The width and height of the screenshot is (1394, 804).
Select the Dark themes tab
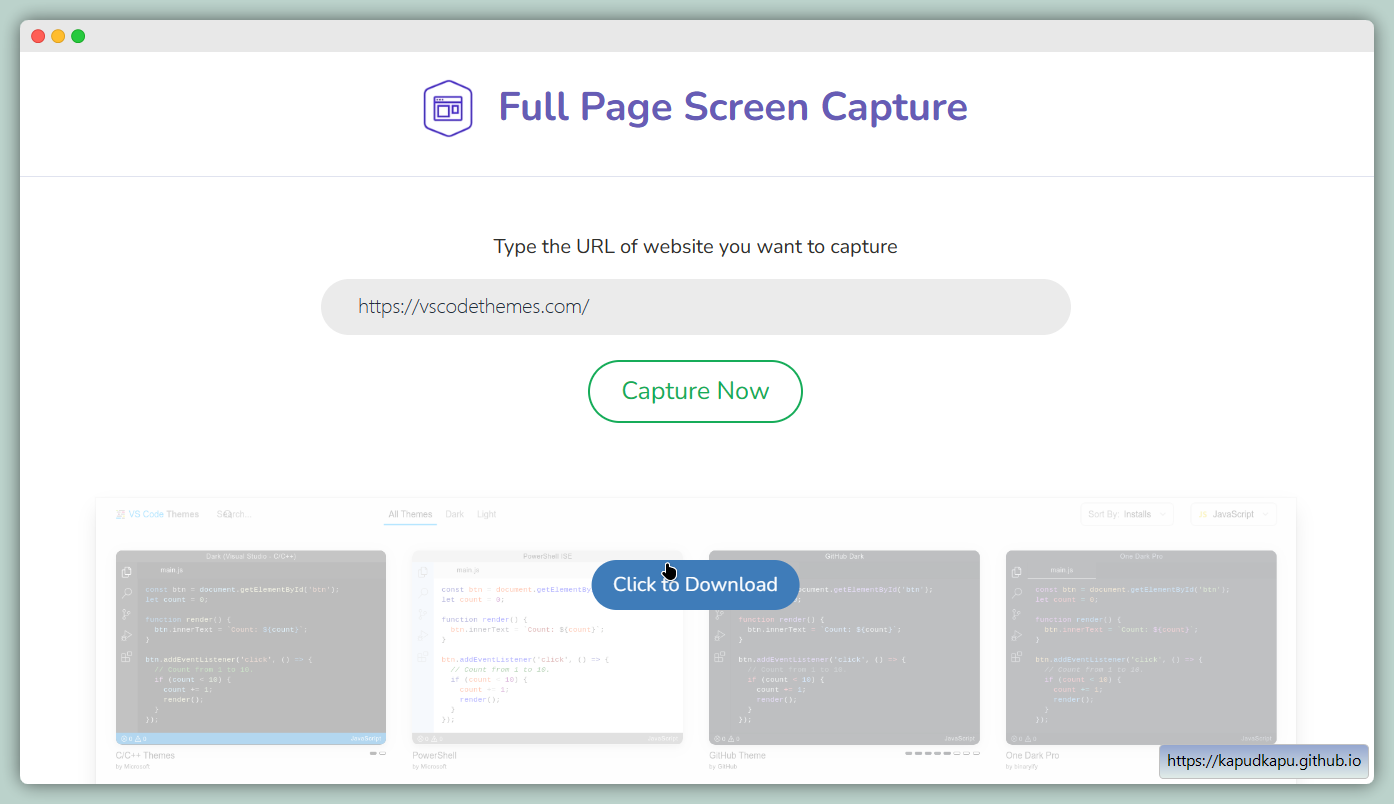click(x=455, y=514)
